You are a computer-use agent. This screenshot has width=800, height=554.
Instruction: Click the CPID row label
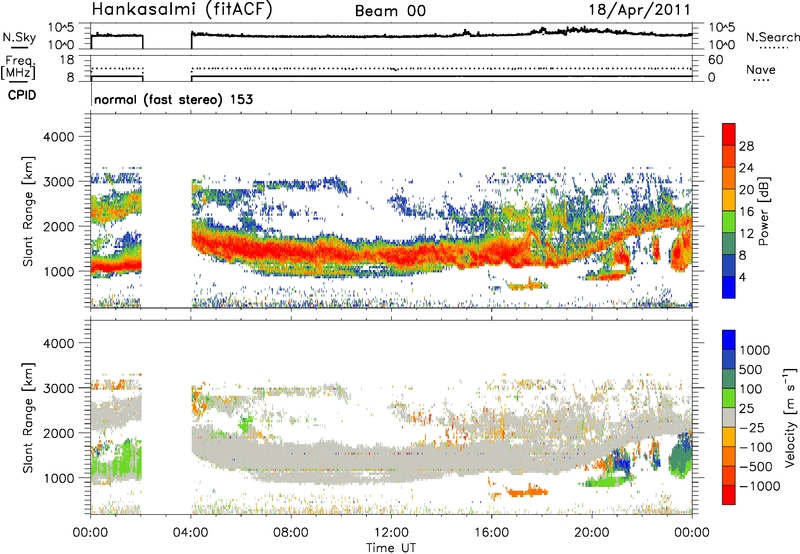(x=22, y=95)
